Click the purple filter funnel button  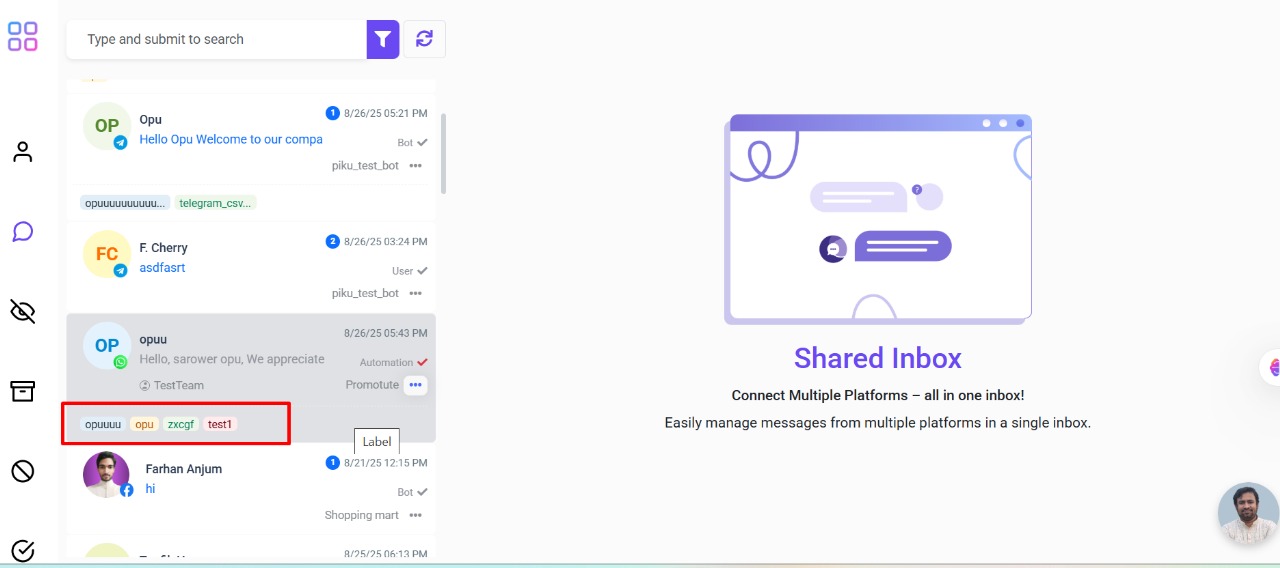[383, 39]
